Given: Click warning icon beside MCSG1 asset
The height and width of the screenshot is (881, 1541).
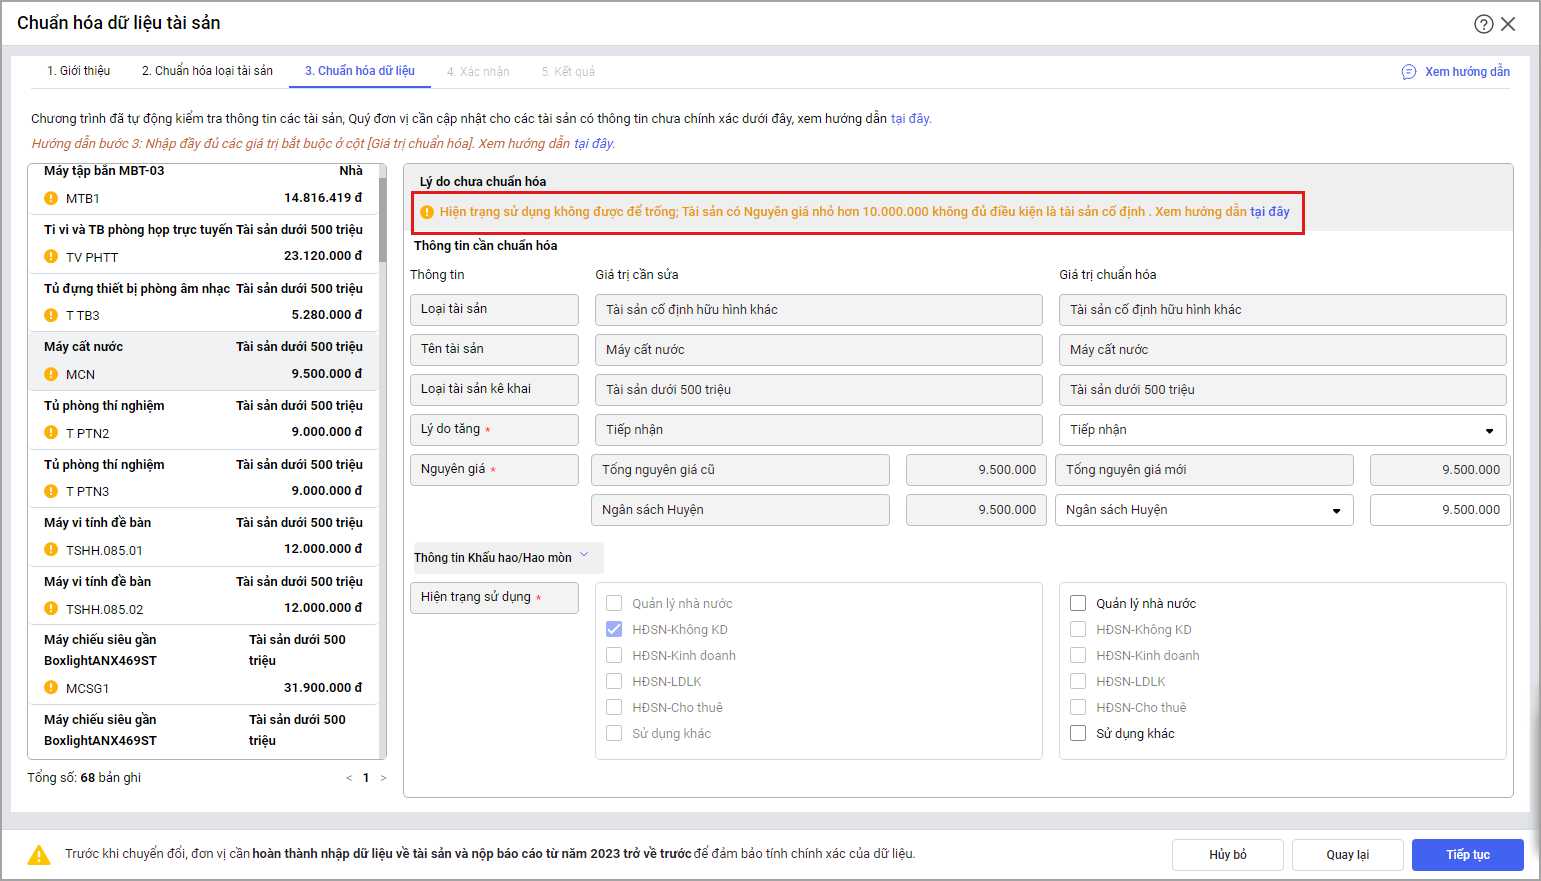Looking at the screenshot, I should (x=51, y=688).
